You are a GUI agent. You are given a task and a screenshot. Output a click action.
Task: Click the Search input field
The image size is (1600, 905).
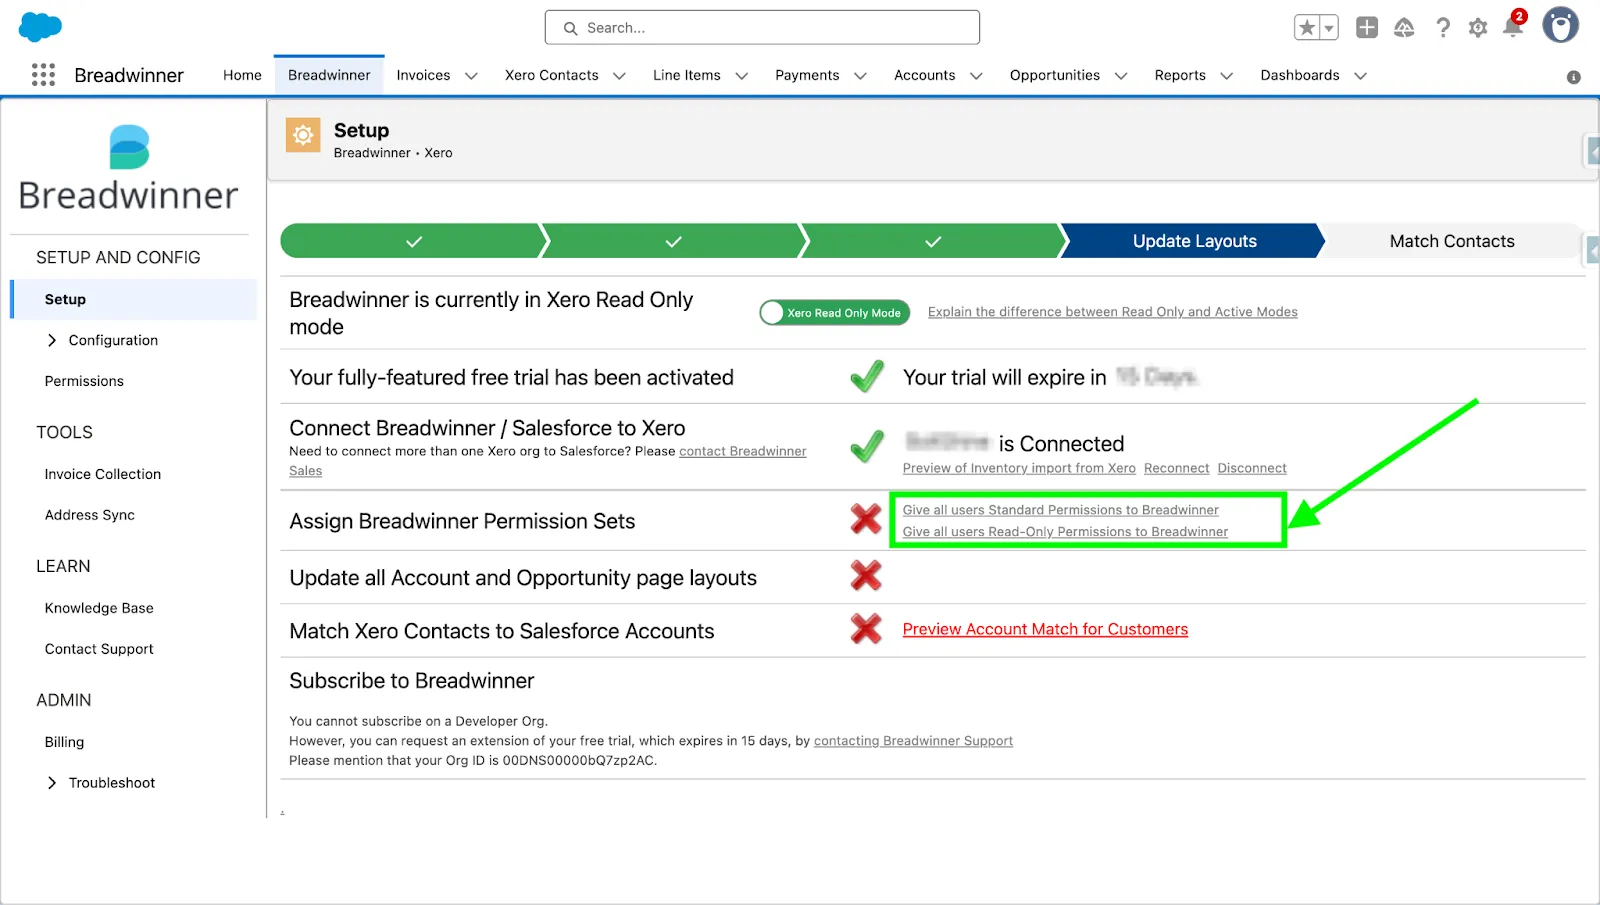pyautogui.click(x=762, y=28)
